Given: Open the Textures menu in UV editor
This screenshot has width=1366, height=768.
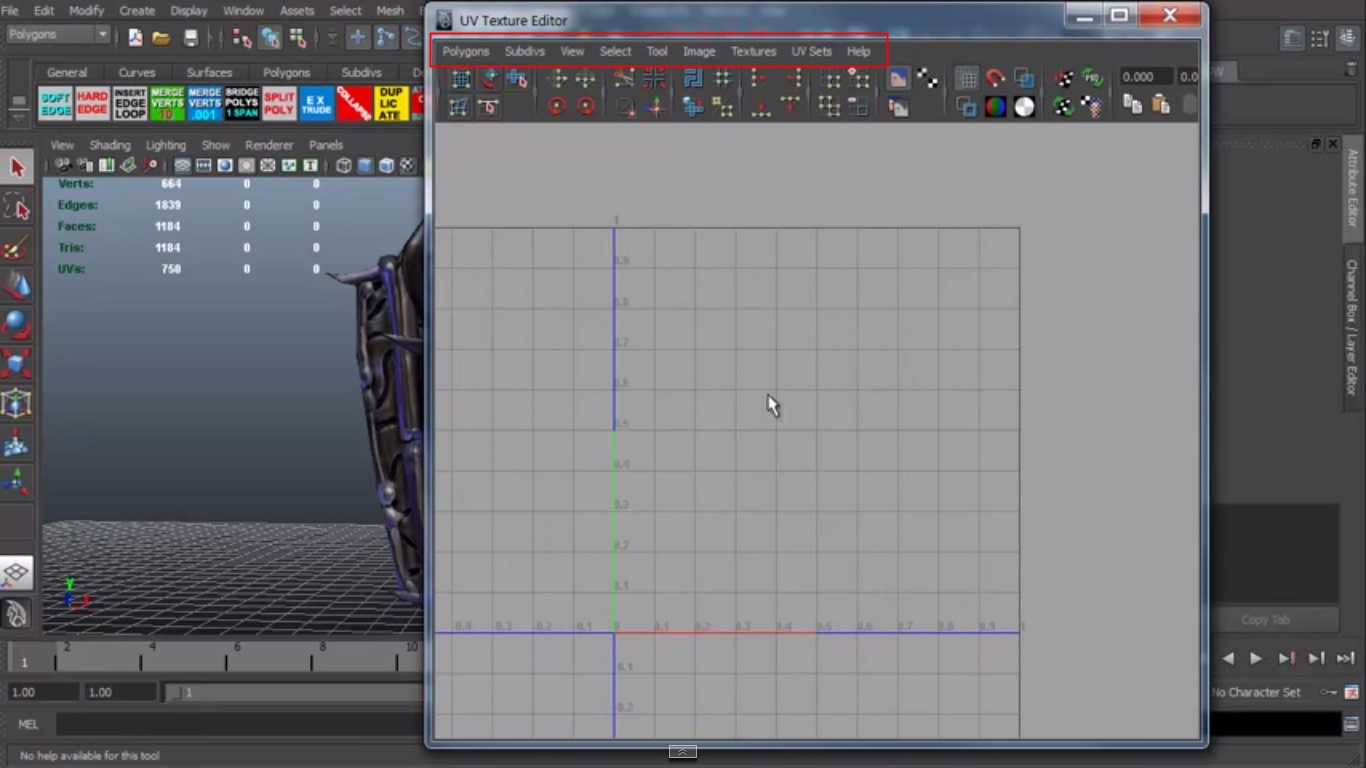Looking at the screenshot, I should 753,51.
